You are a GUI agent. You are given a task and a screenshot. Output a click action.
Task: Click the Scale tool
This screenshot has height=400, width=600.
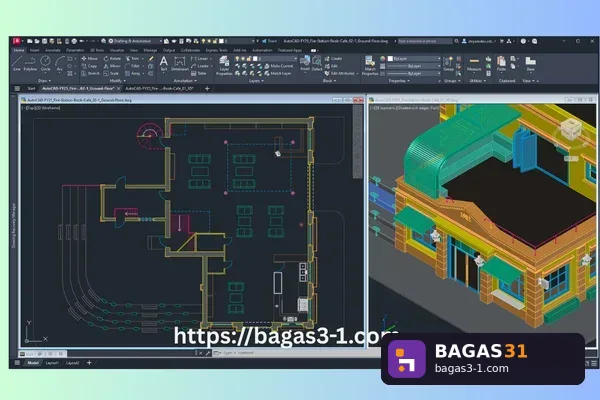(111, 73)
